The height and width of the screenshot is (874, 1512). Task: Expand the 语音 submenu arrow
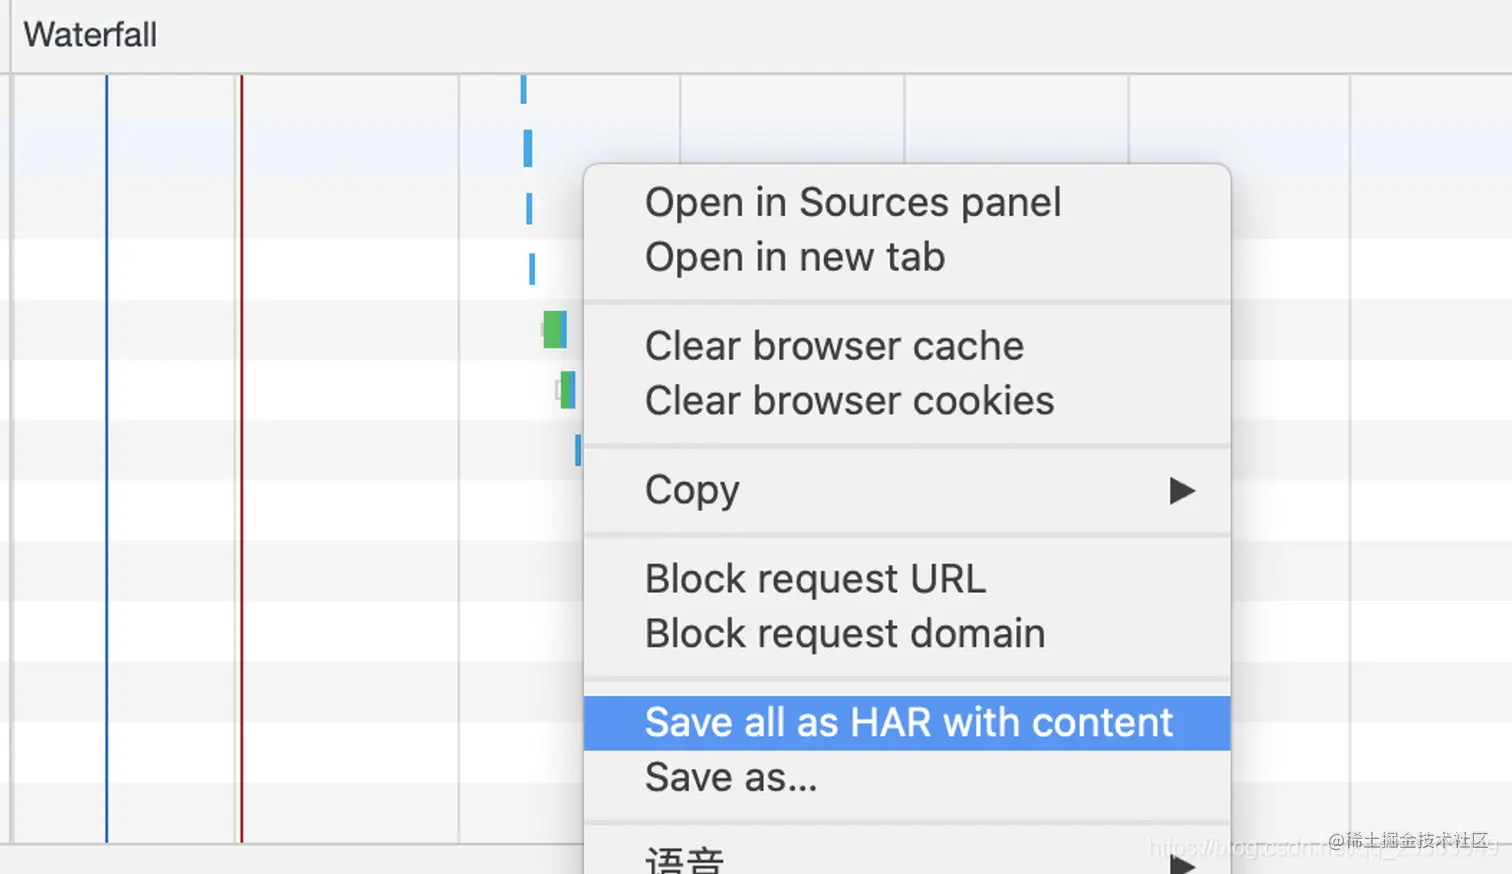(1182, 864)
